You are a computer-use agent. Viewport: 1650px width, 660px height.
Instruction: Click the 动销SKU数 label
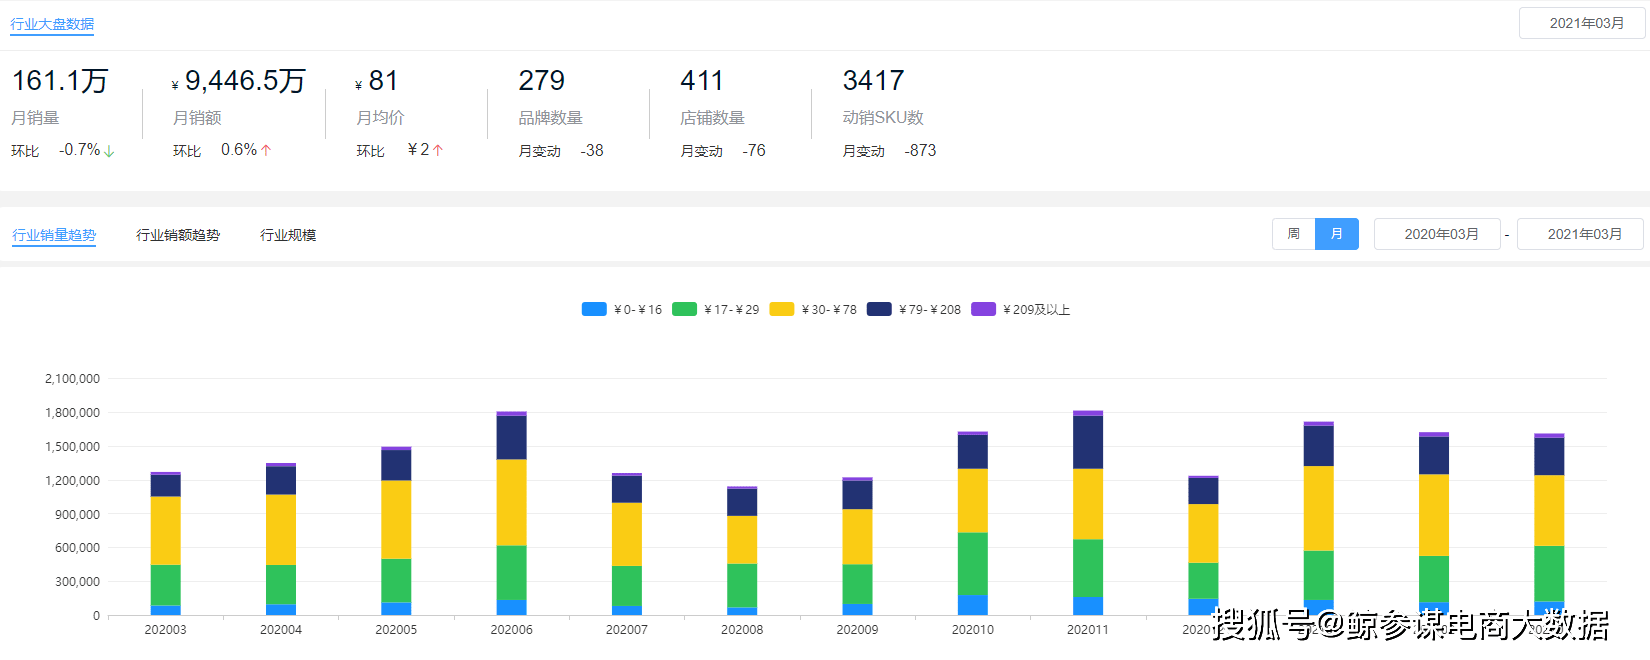pyautogui.click(x=883, y=118)
